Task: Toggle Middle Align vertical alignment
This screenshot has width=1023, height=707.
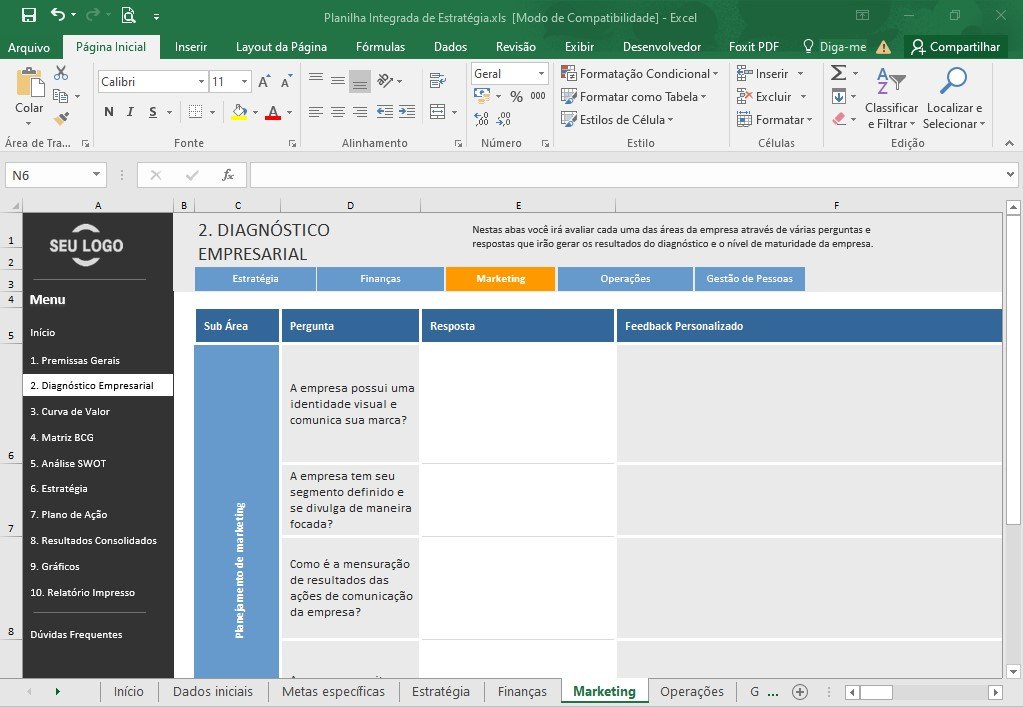Action: point(338,80)
